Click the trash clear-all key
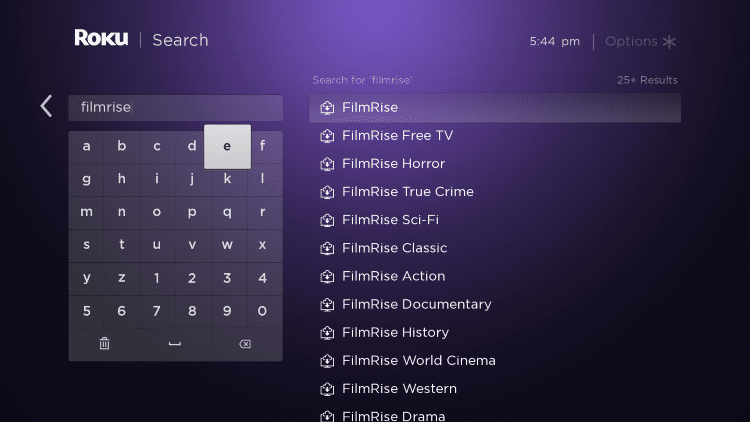 point(104,344)
